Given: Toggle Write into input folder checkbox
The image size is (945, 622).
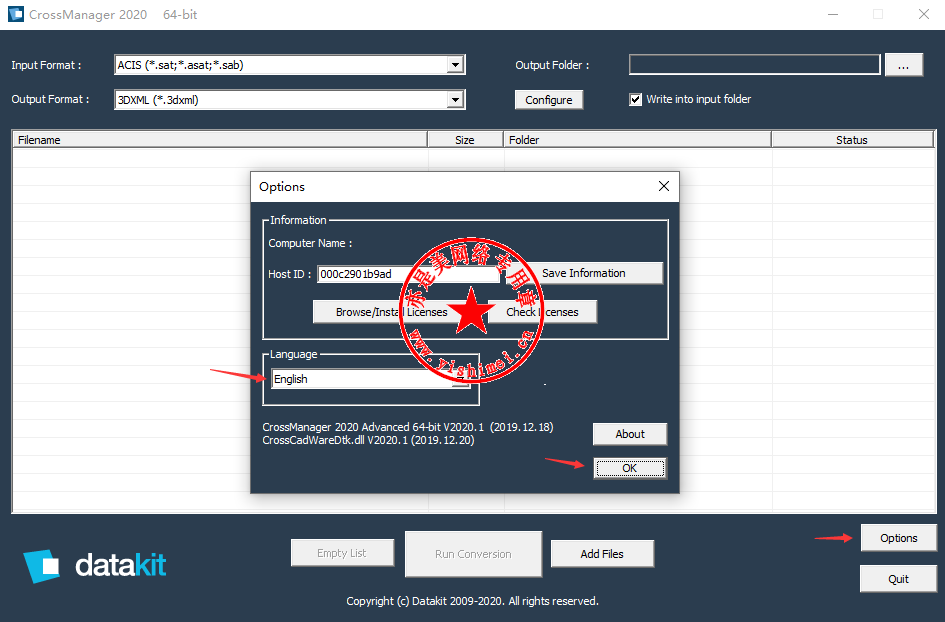Looking at the screenshot, I should click(x=635, y=99).
